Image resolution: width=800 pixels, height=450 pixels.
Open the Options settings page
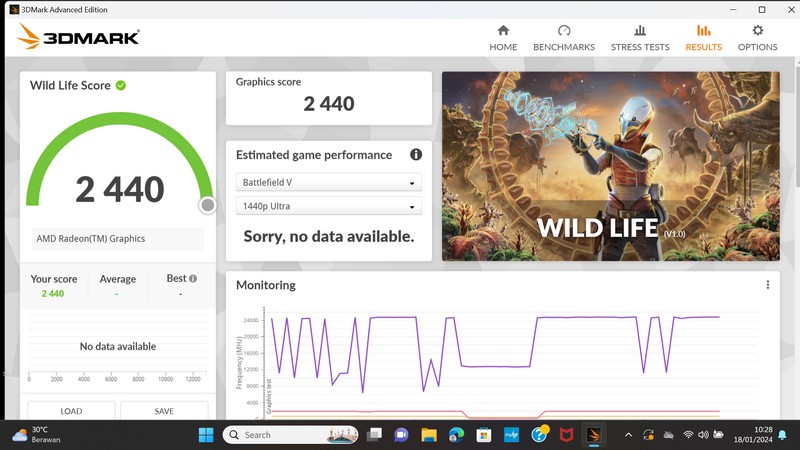[x=757, y=38]
